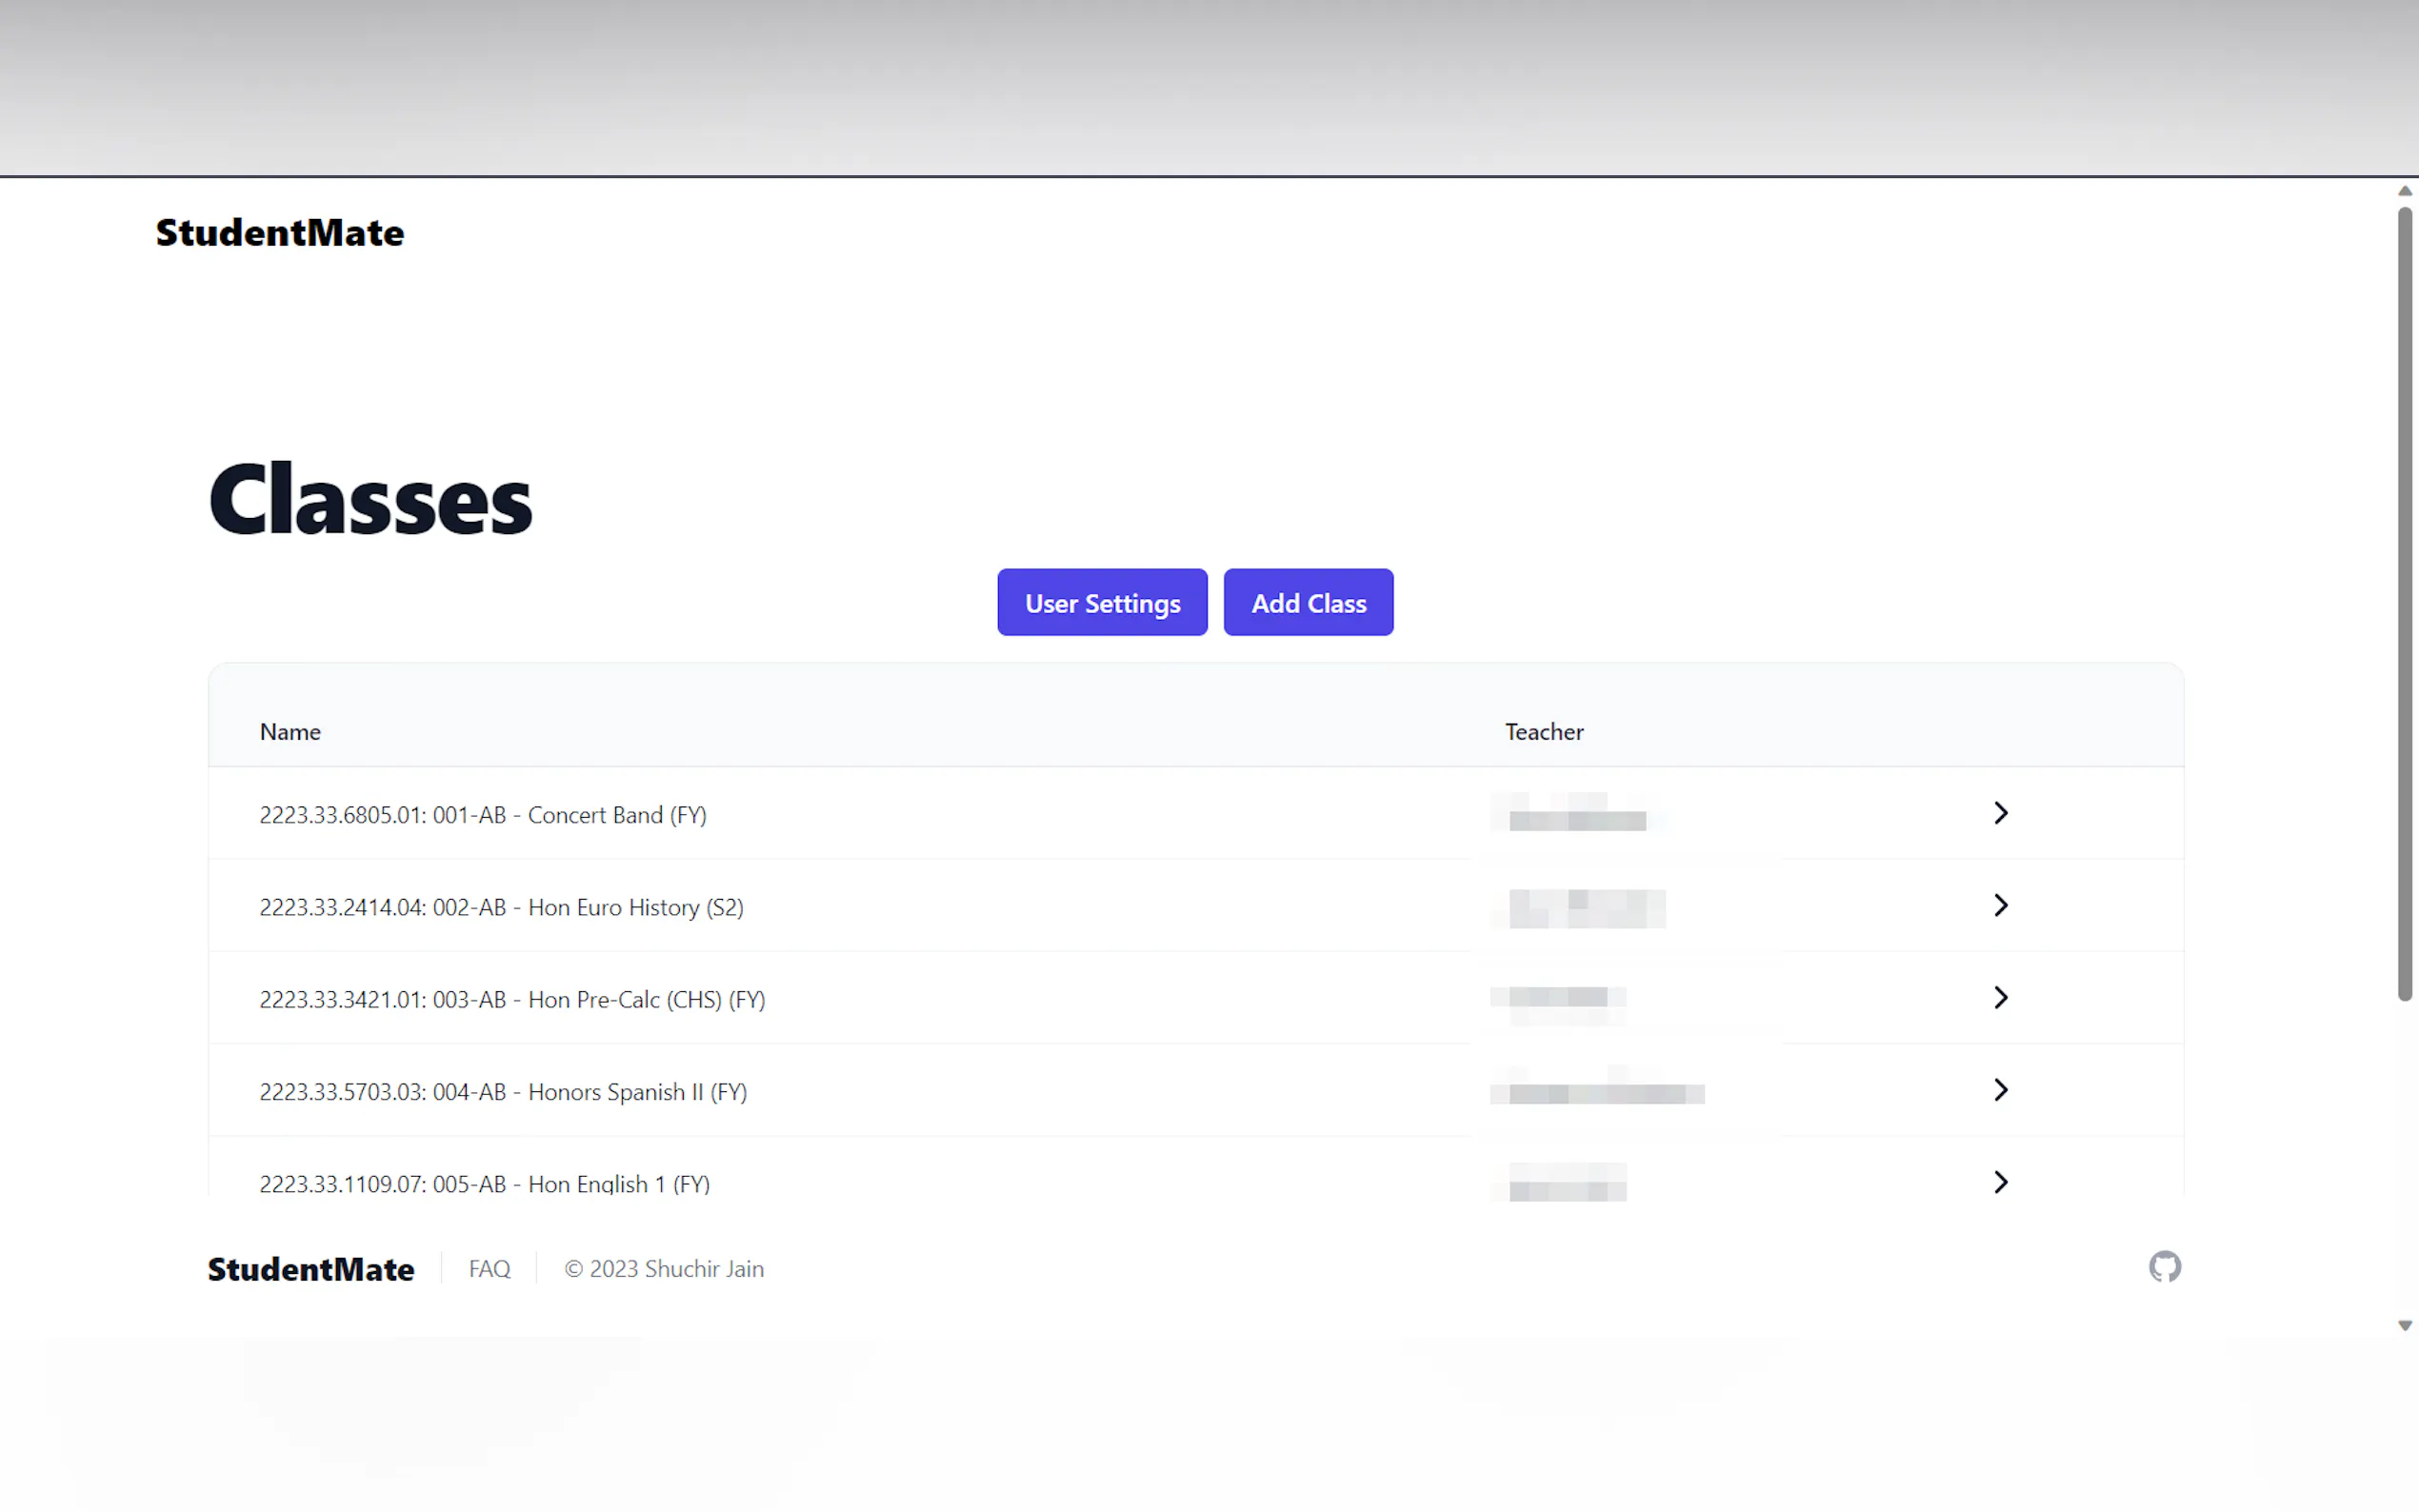The height and width of the screenshot is (1512, 2419).
Task: Click chevron arrow for Hon Pre-Calc row
Action: [x=2000, y=997]
